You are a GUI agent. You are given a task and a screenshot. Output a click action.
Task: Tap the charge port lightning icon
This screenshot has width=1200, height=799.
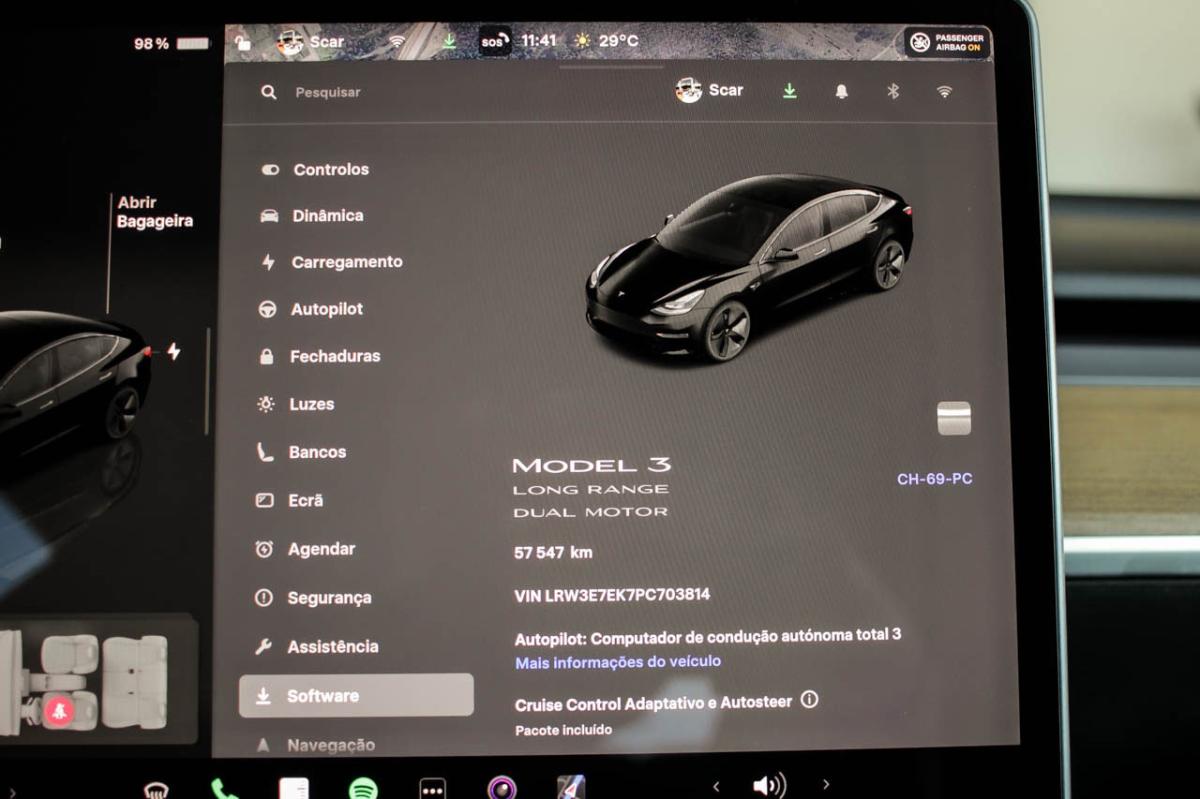coord(174,351)
